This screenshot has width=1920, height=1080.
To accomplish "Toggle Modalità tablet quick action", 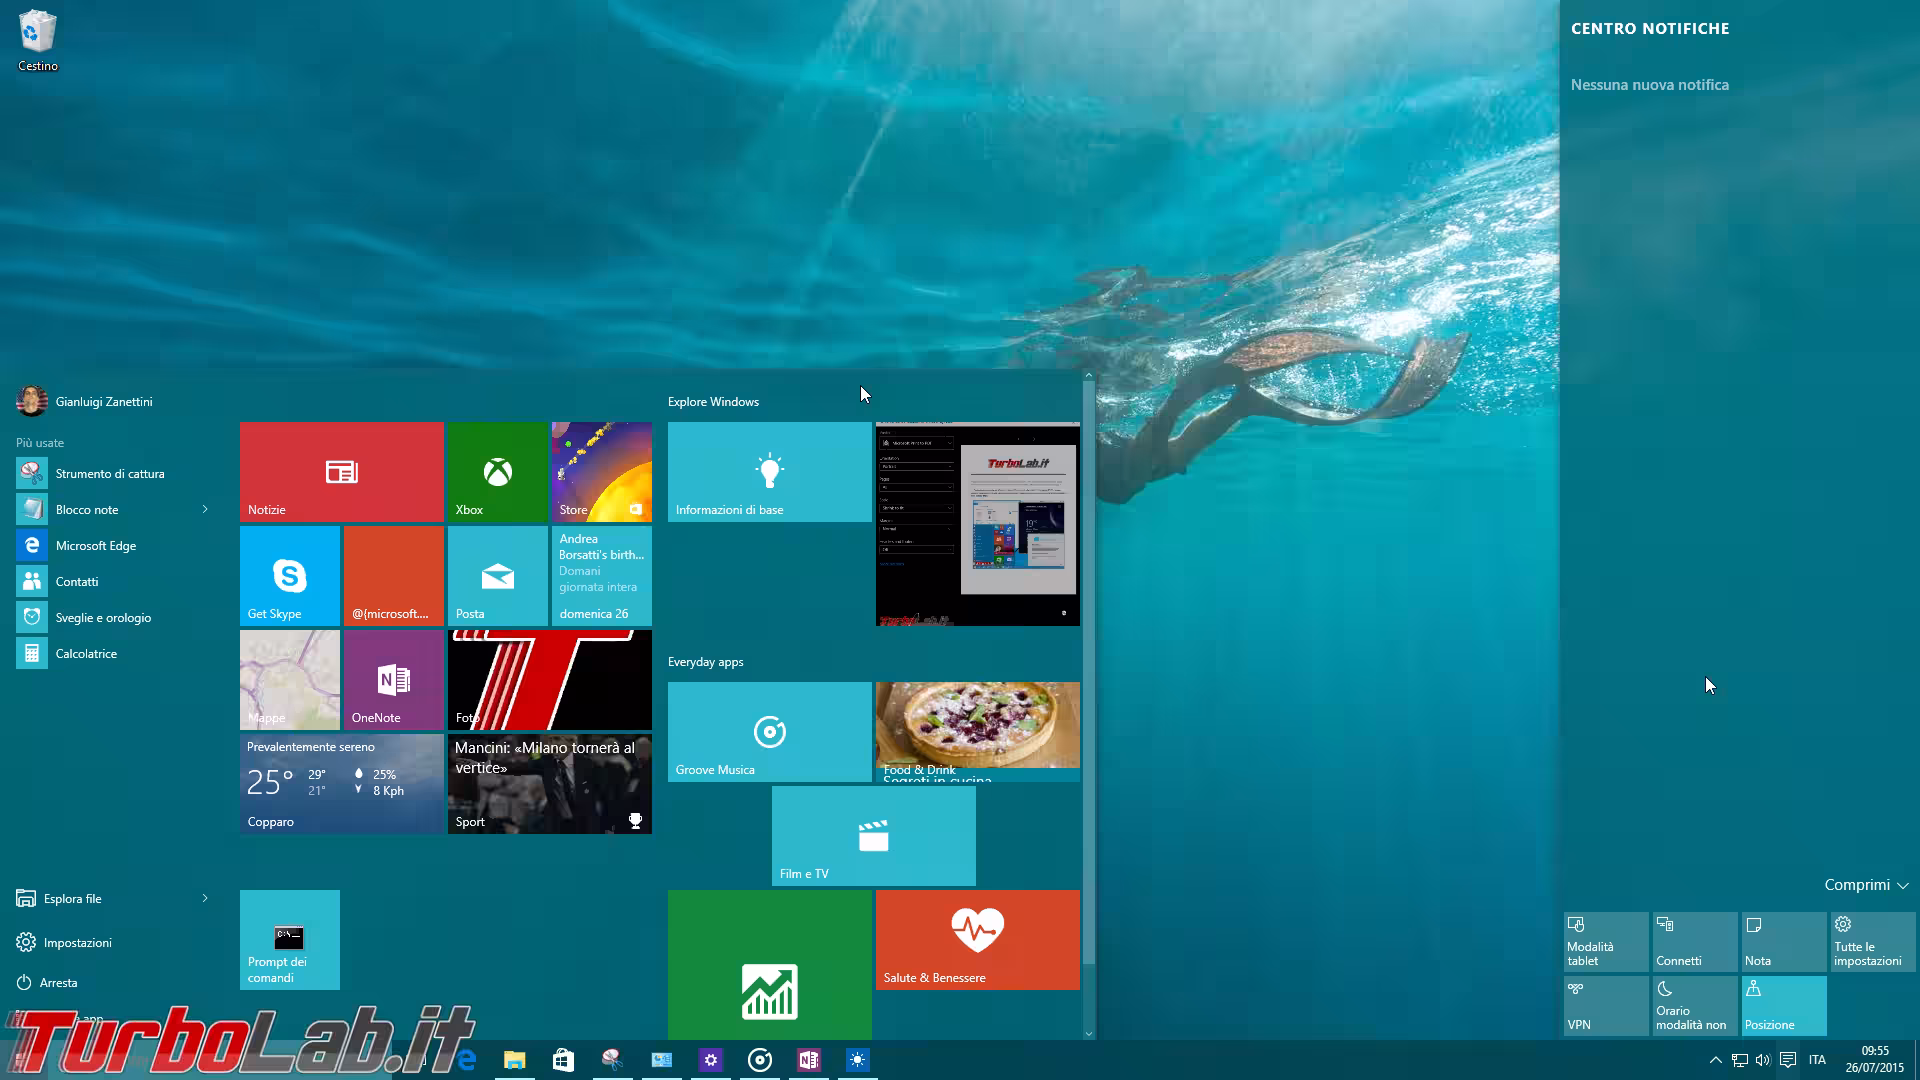I will pyautogui.click(x=1605, y=941).
